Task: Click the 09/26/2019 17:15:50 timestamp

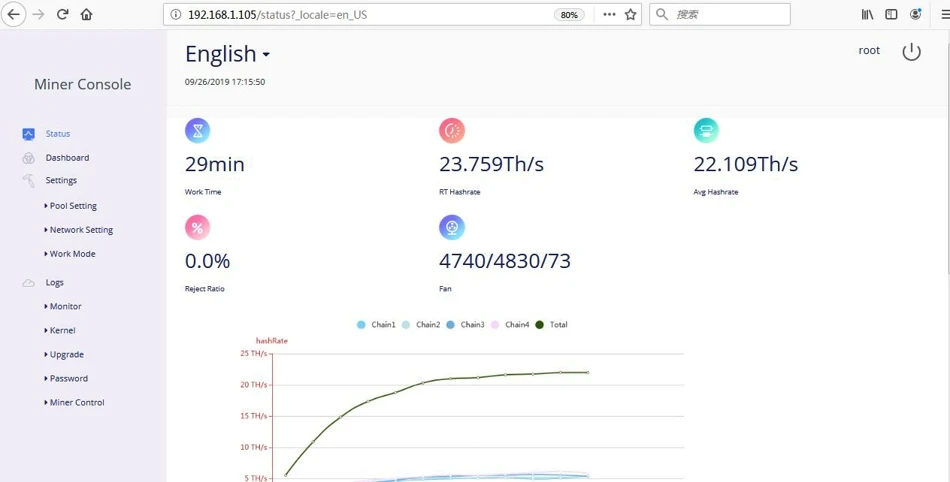Action: (x=225, y=82)
